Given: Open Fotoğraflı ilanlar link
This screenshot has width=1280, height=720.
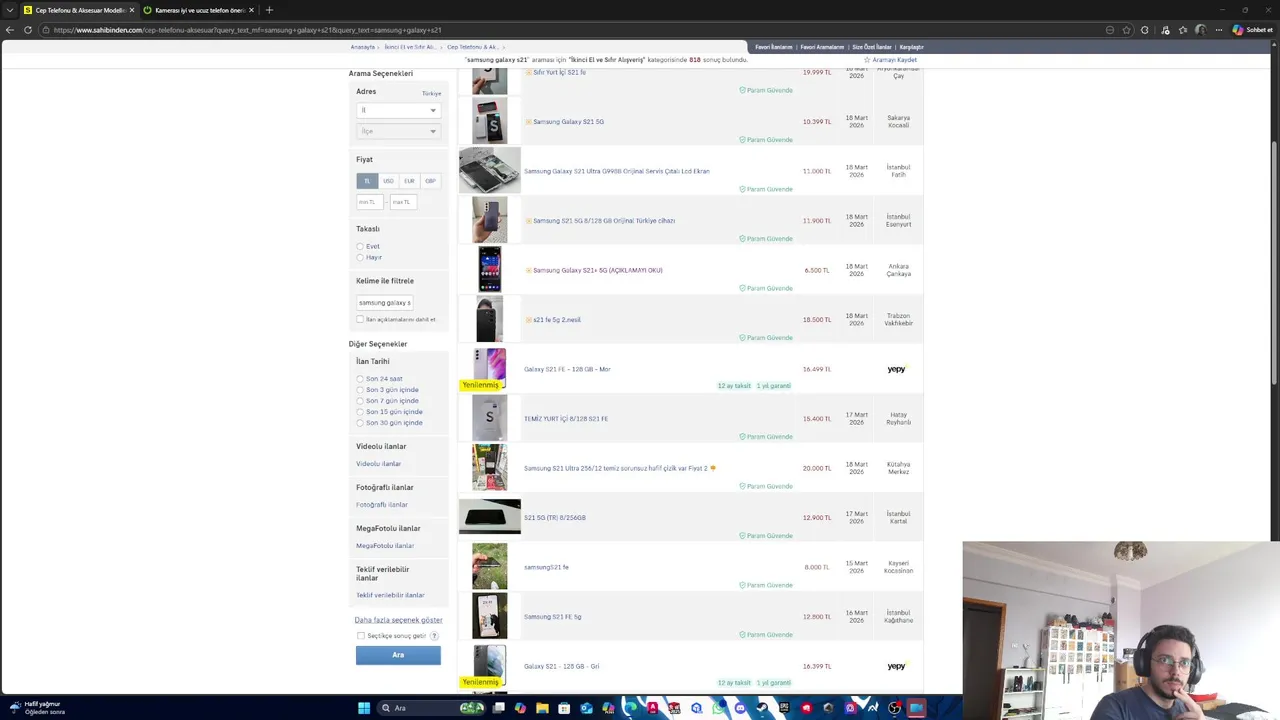Looking at the screenshot, I should [x=382, y=505].
